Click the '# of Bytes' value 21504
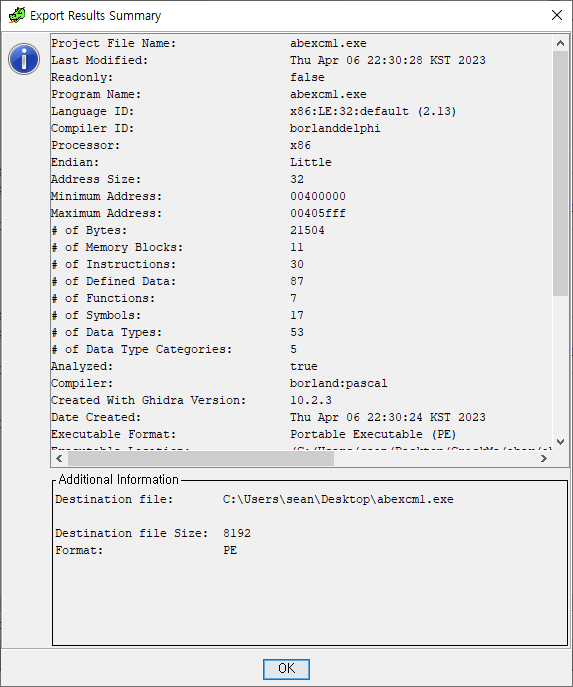 click(307, 230)
